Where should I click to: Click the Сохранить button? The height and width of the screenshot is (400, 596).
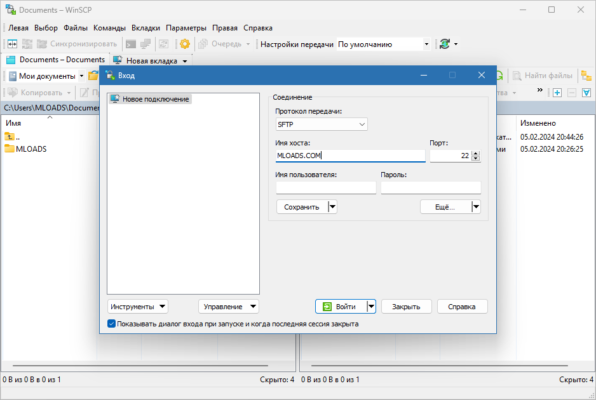[x=301, y=207]
